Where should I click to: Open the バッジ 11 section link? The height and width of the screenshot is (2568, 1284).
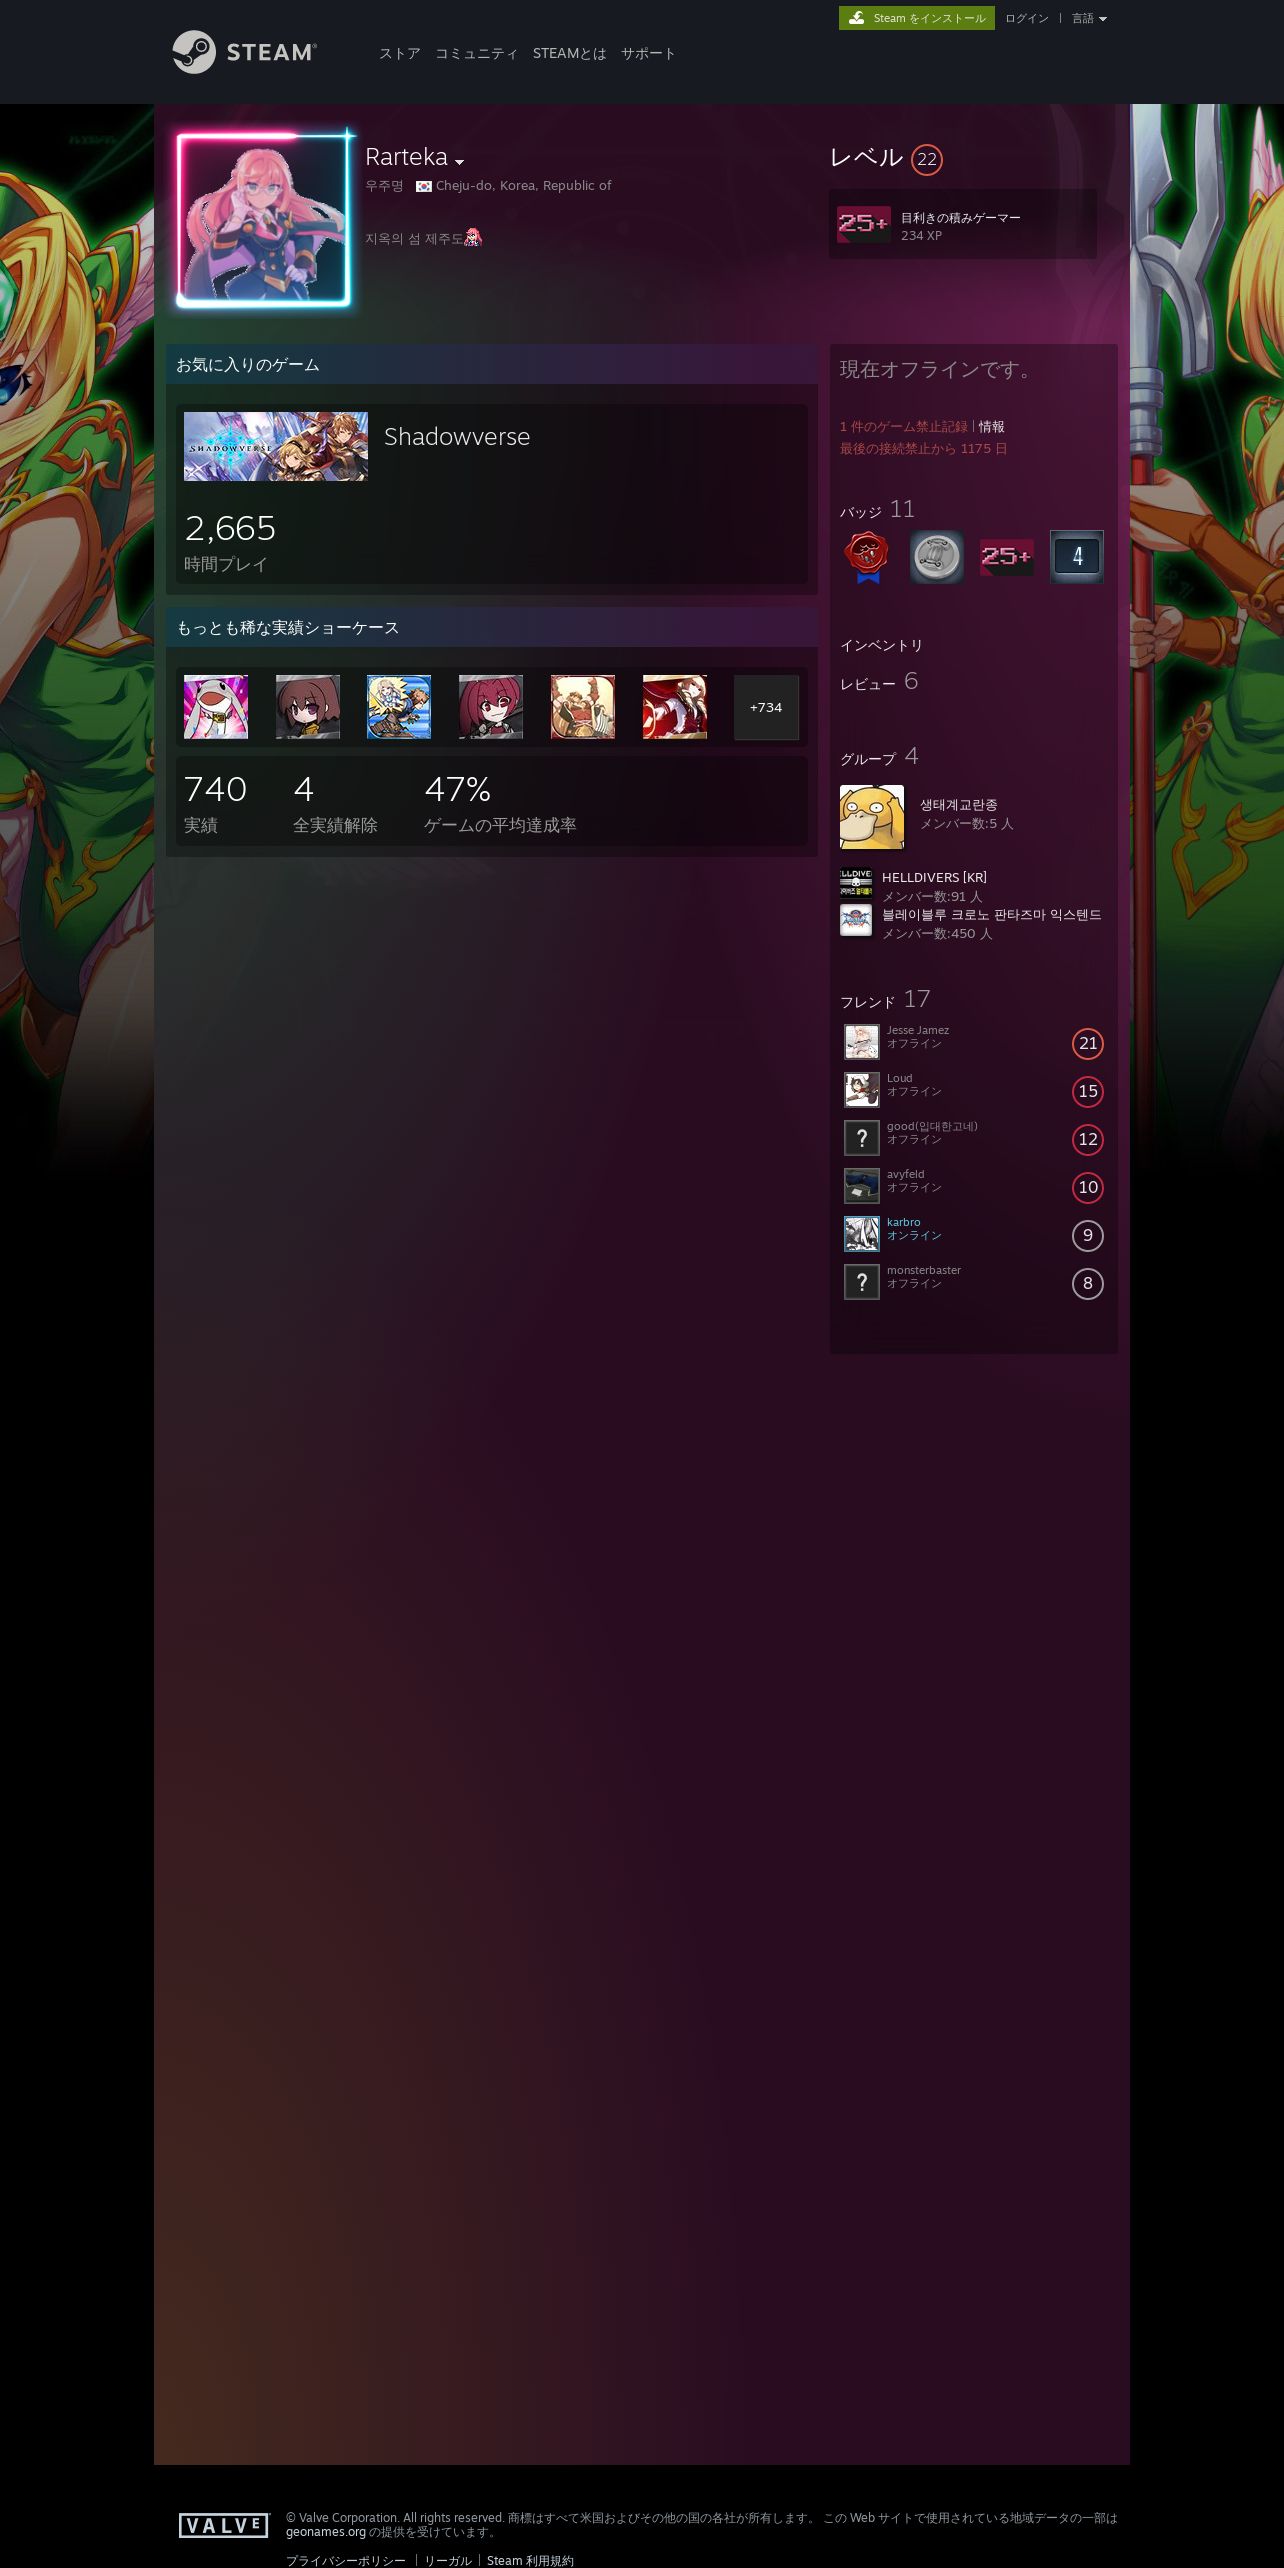[x=877, y=510]
